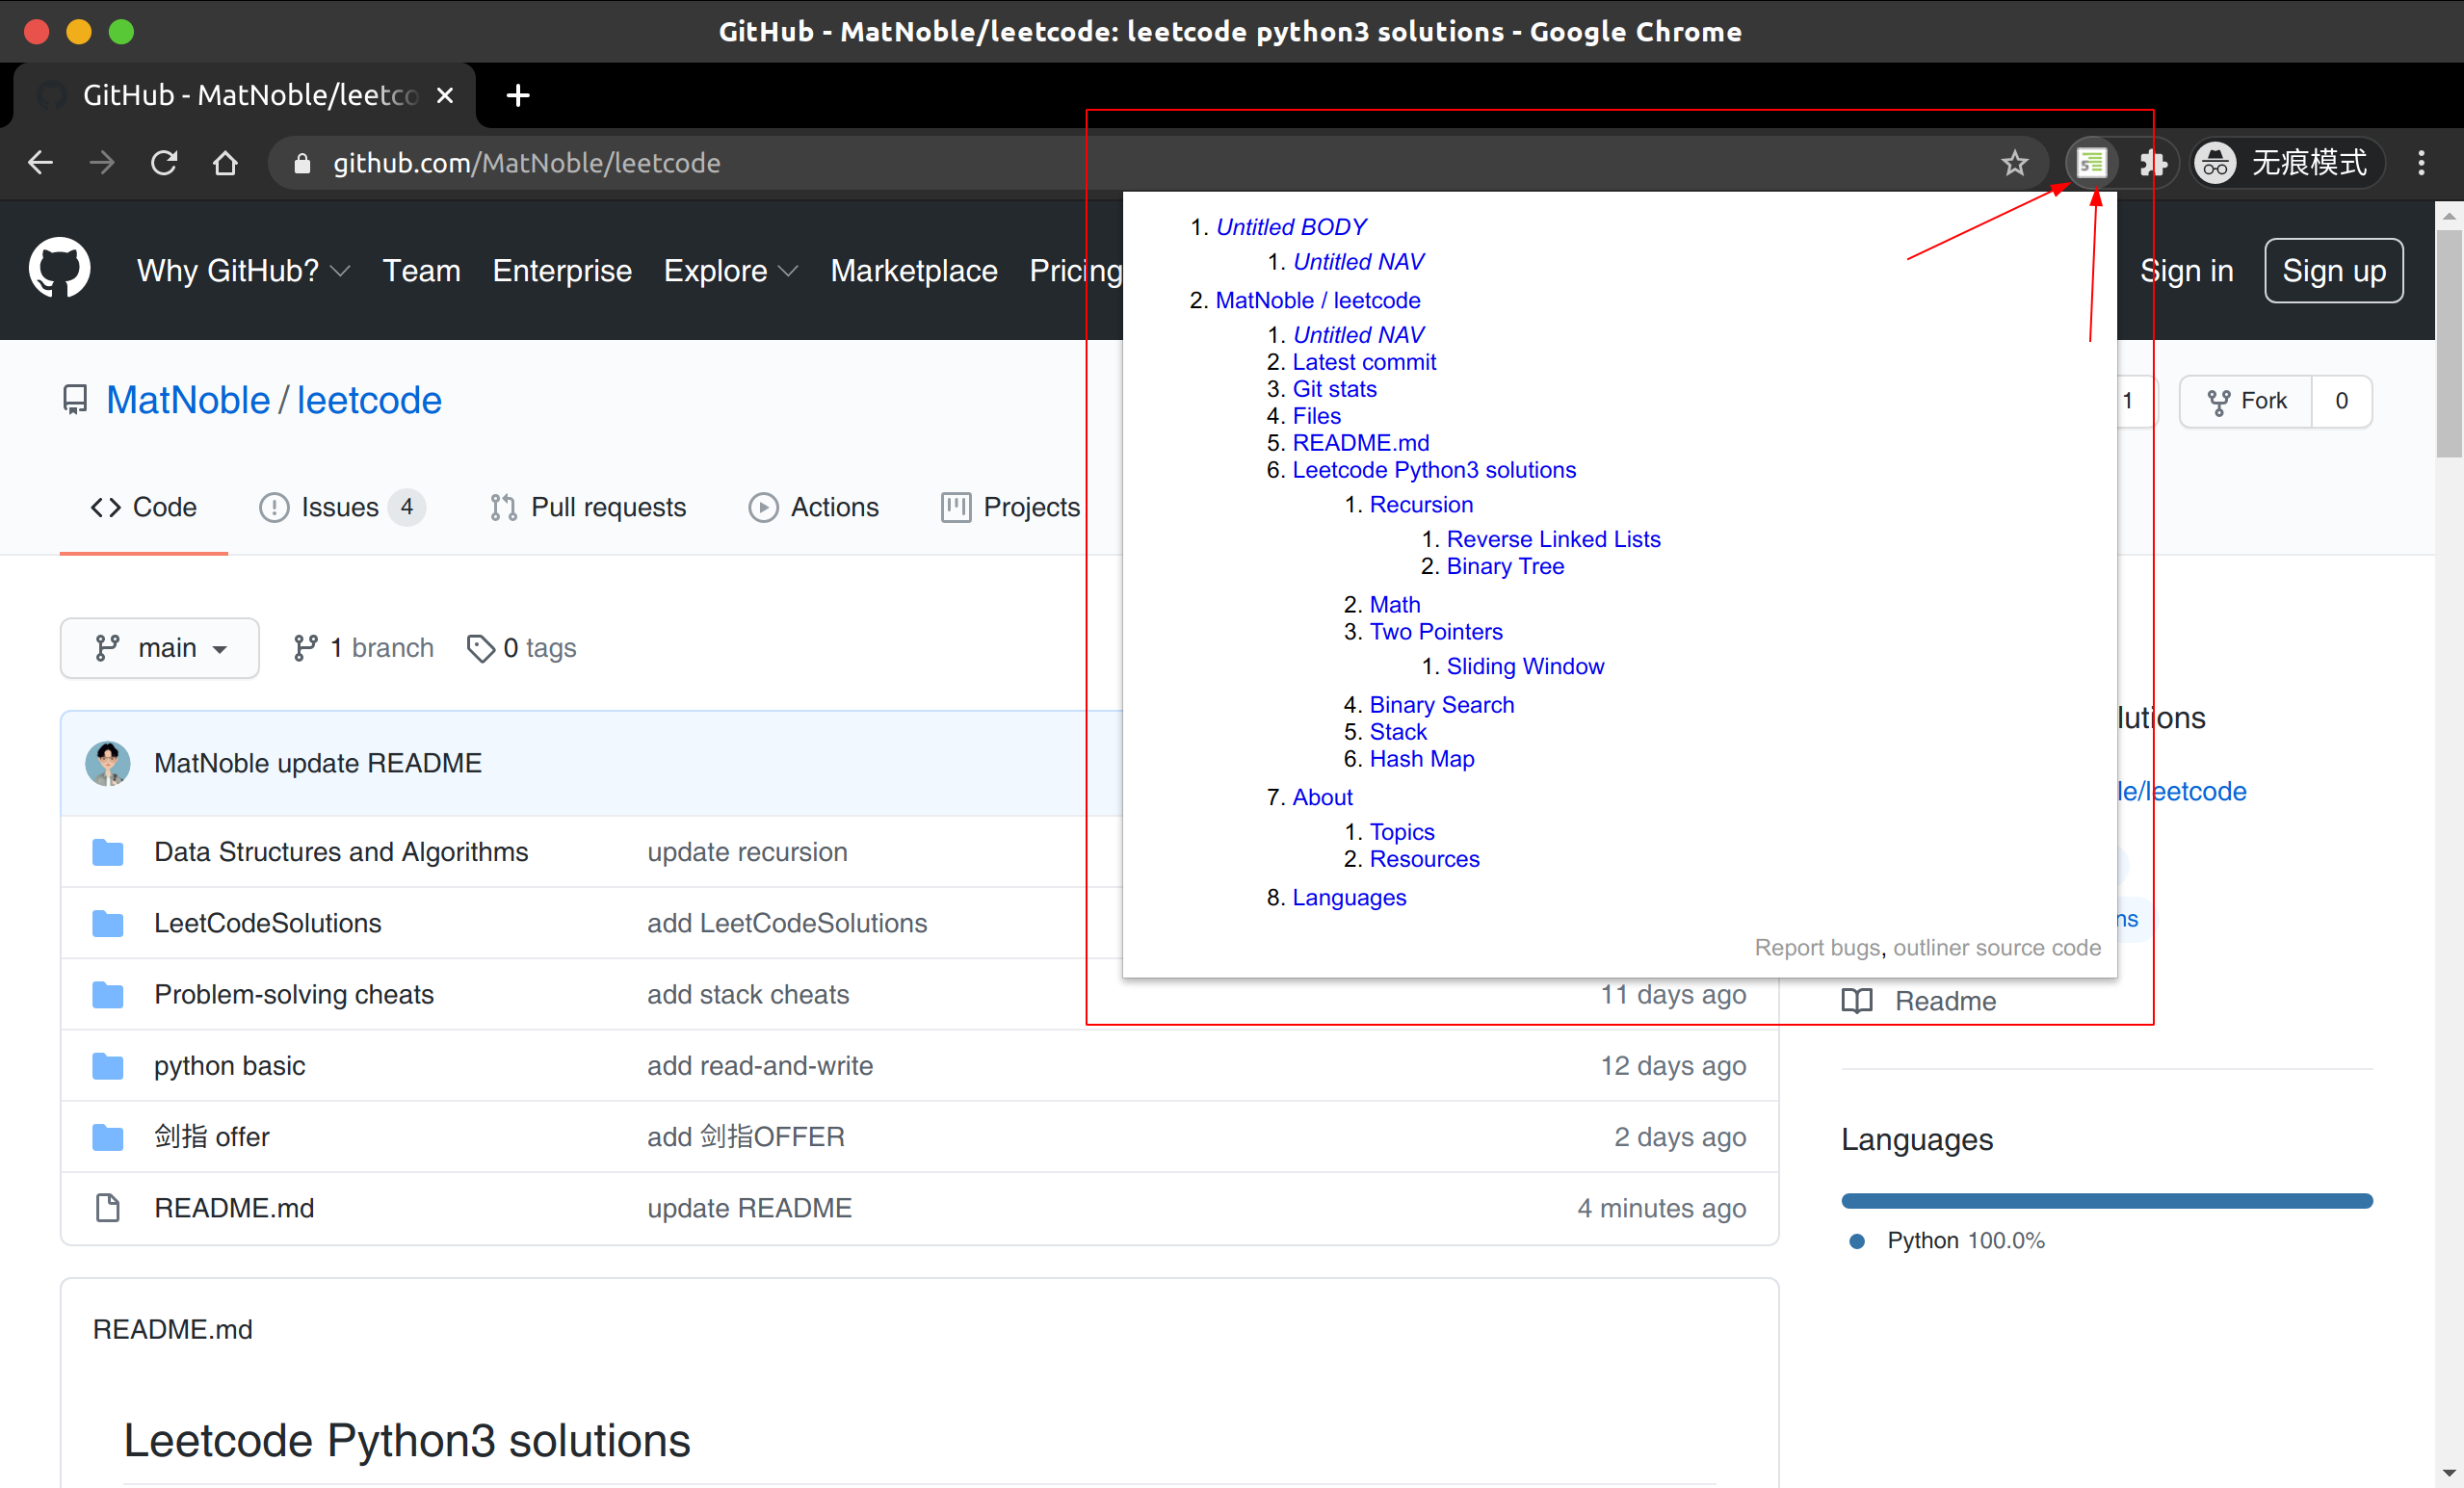Open a new browser tab
The image size is (2464, 1488).
coord(518,96)
